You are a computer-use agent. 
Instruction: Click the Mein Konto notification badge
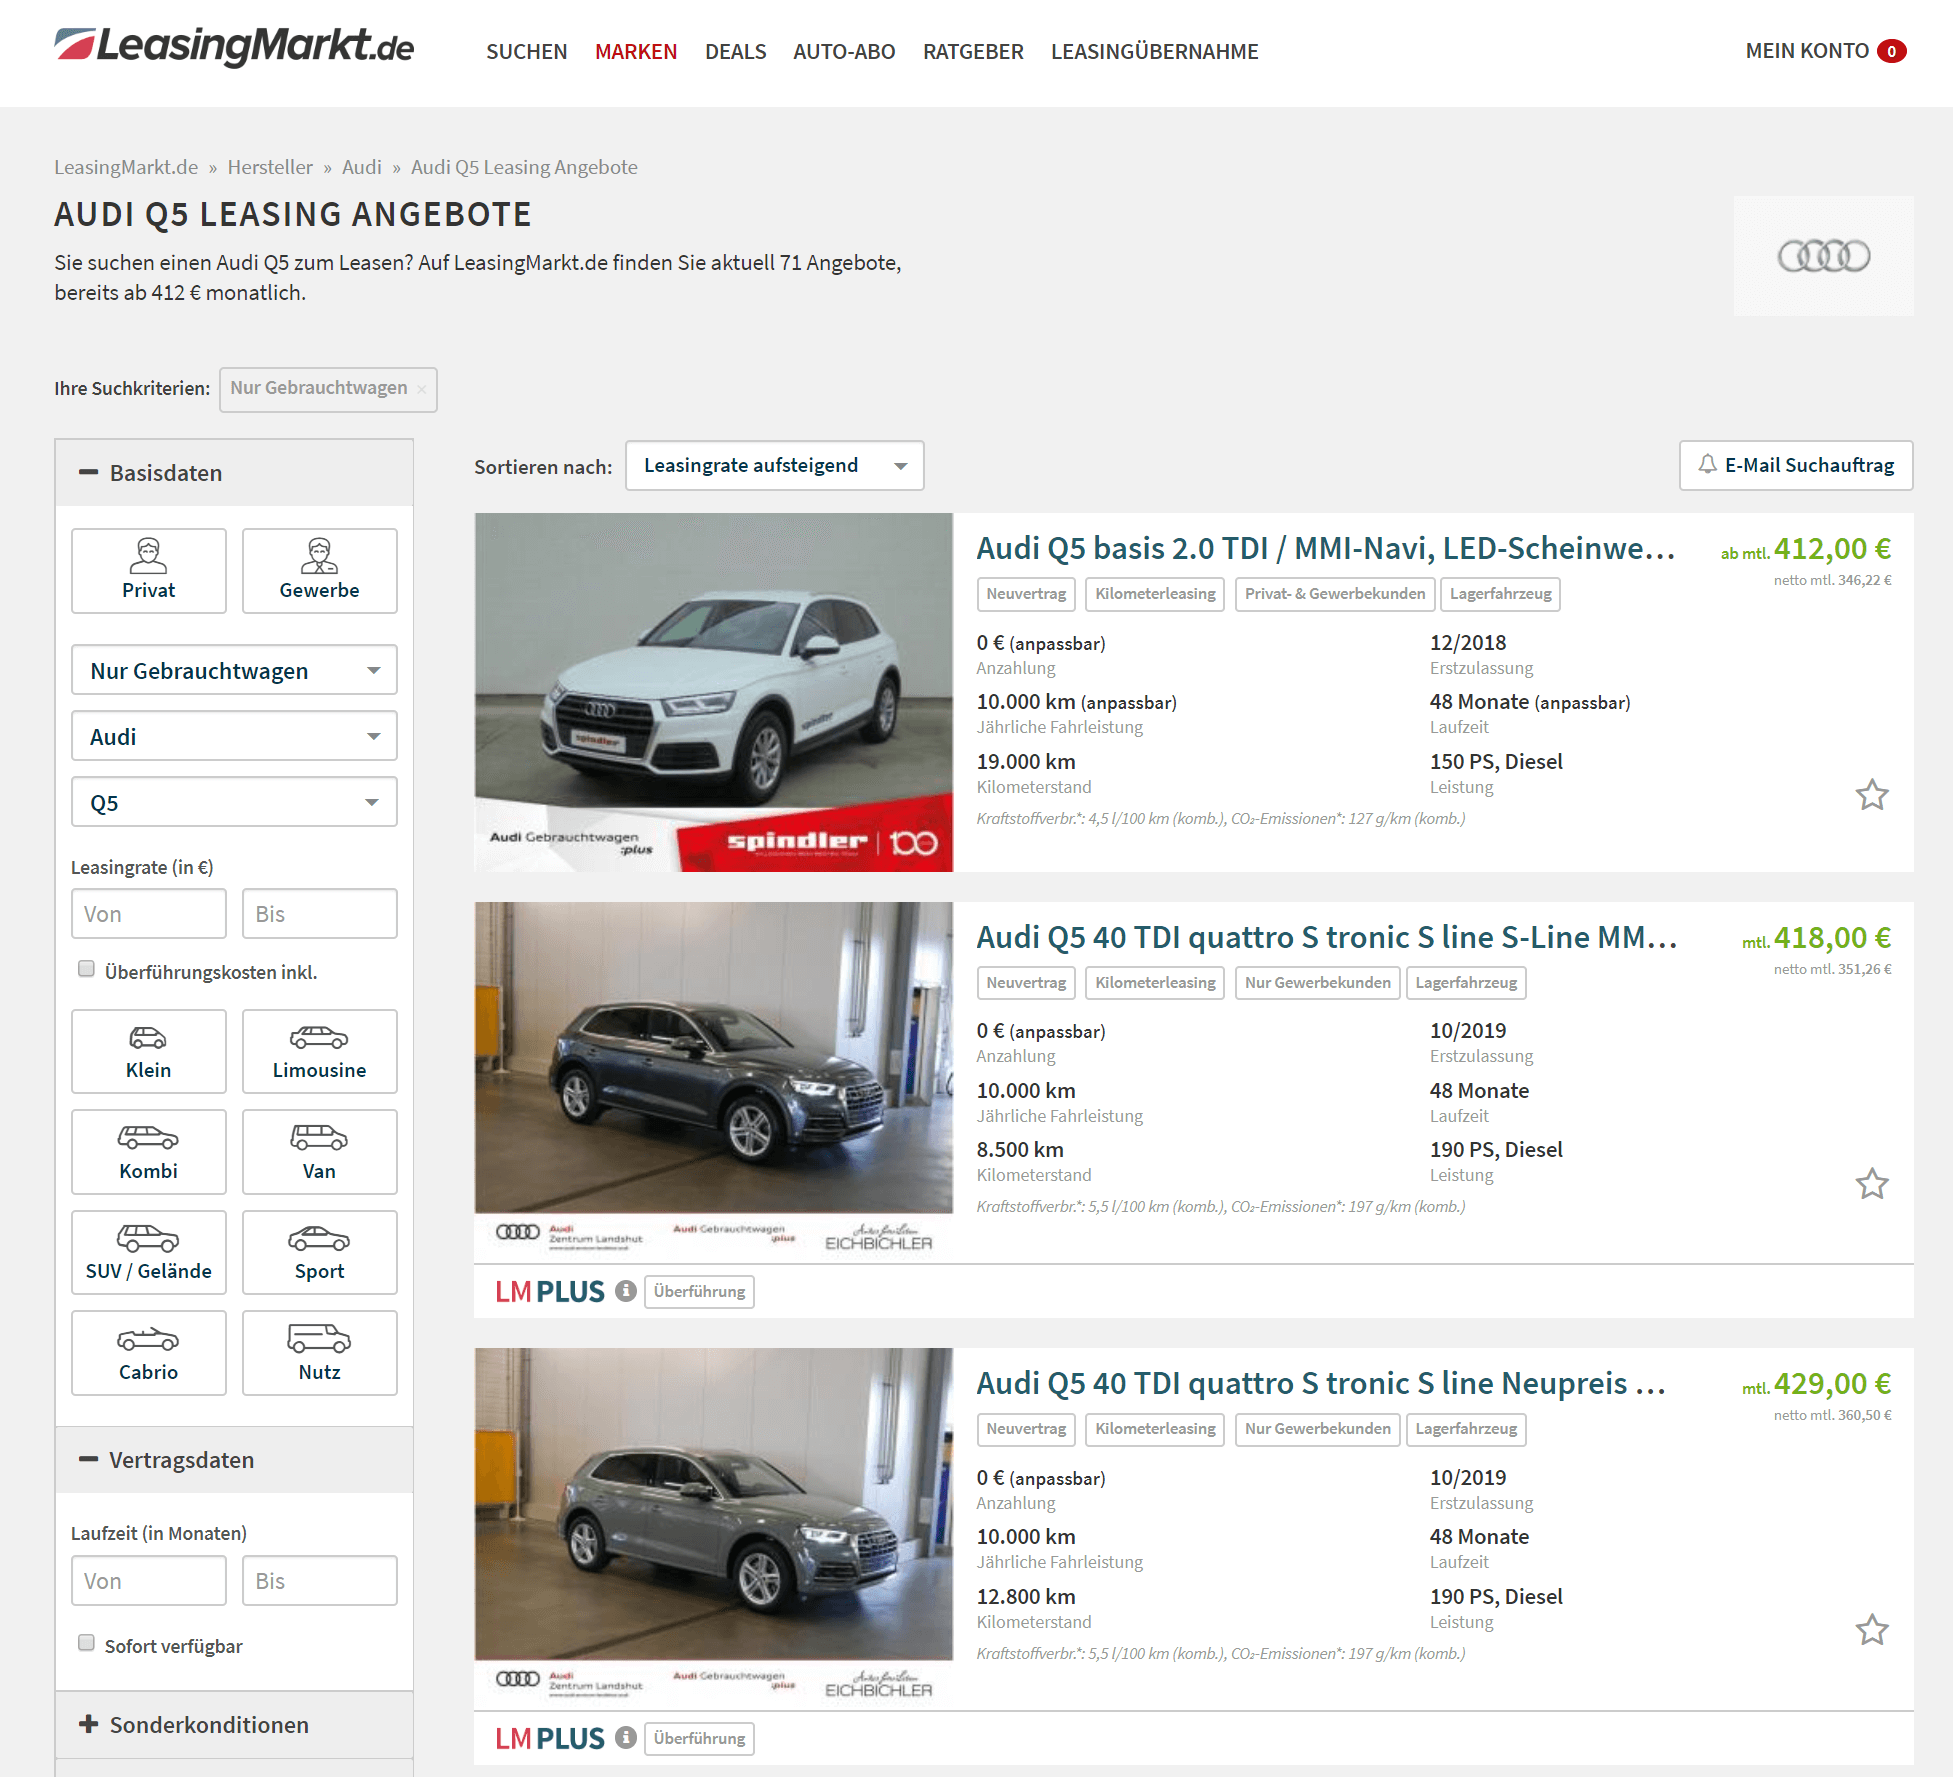1891,51
